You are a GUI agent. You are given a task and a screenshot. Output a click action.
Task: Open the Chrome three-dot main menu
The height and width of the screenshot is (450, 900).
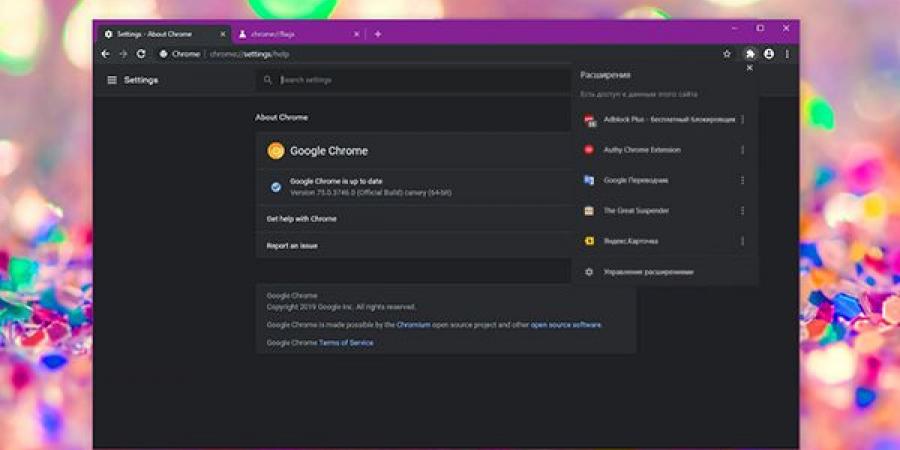click(x=787, y=54)
